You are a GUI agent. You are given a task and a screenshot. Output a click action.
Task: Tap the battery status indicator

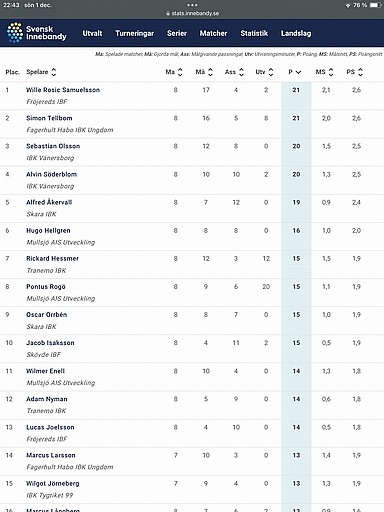(375, 5)
